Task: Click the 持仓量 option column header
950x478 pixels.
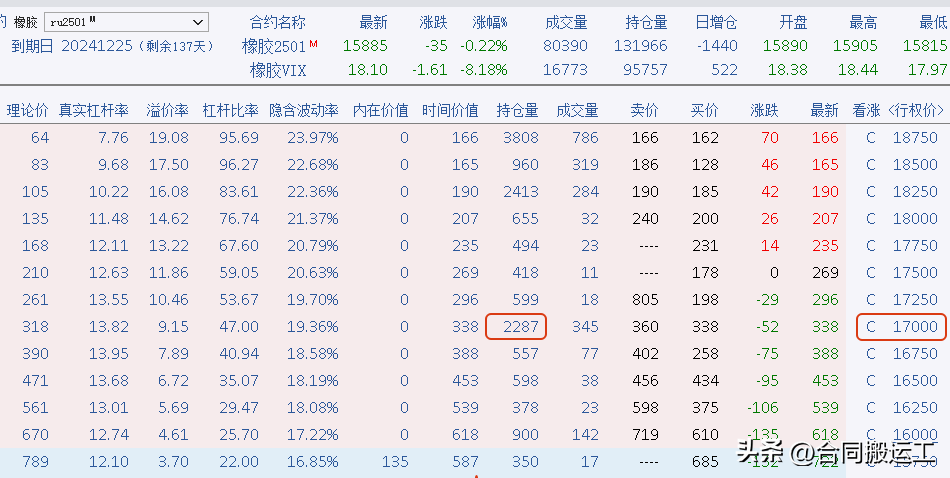Action: 517,110
